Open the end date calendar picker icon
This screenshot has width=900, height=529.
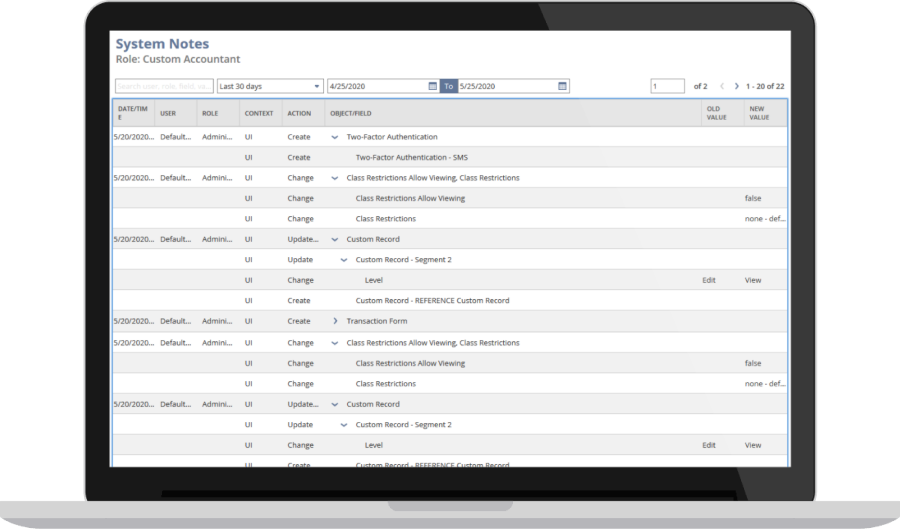tap(562, 86)
